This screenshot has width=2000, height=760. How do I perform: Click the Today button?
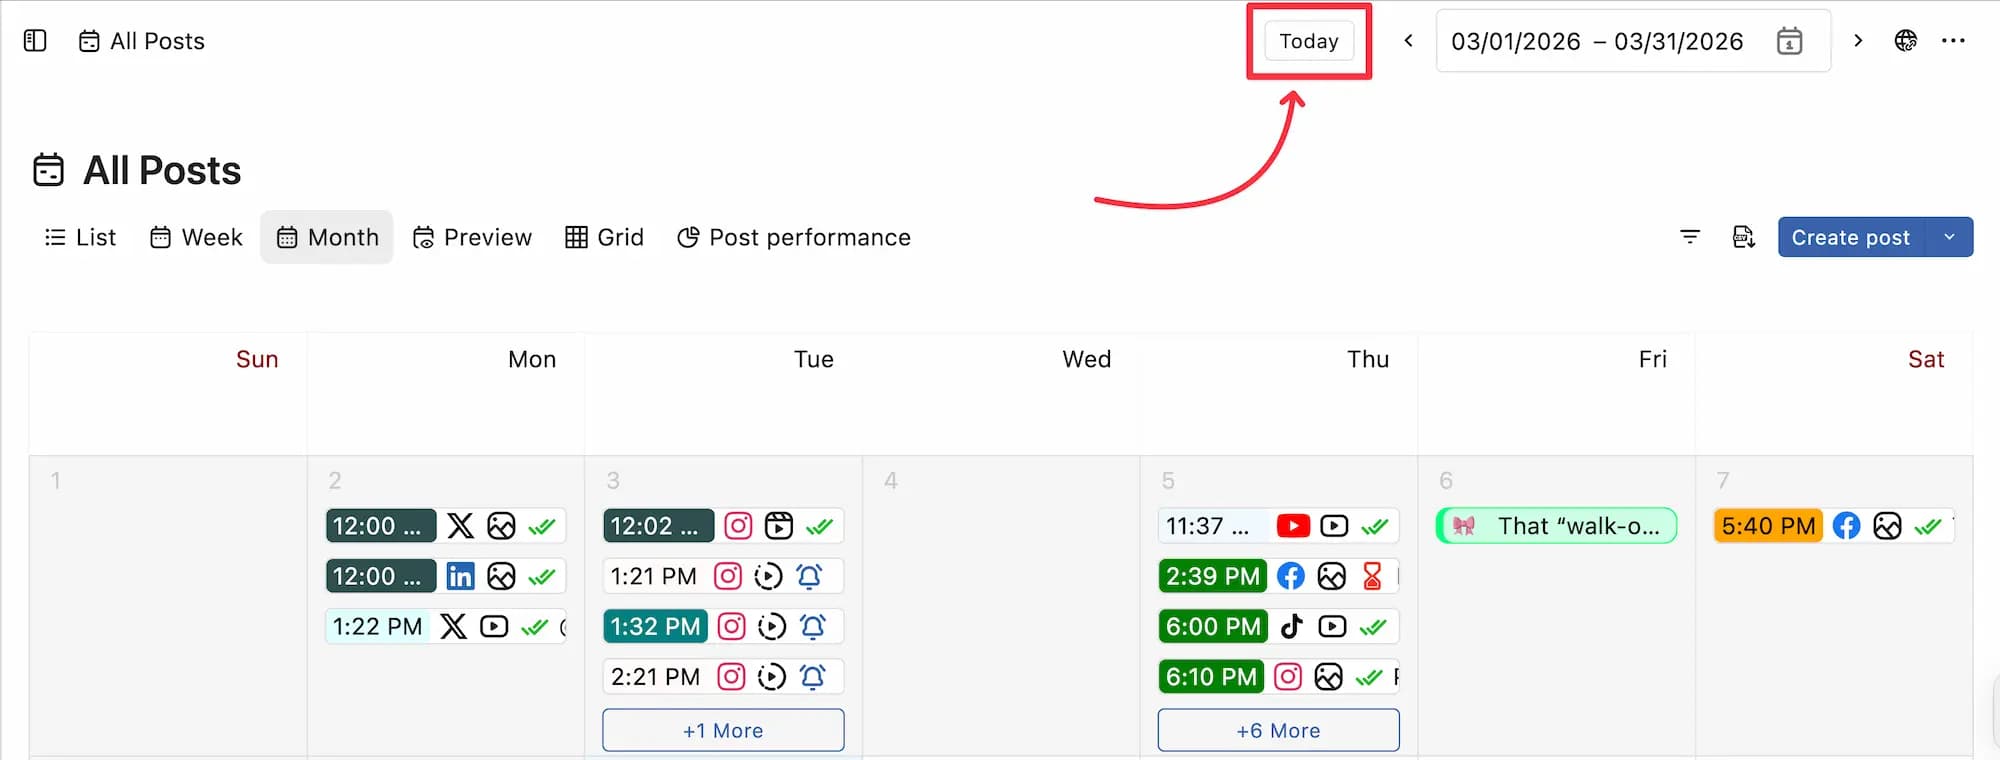tap(1308, 41)
